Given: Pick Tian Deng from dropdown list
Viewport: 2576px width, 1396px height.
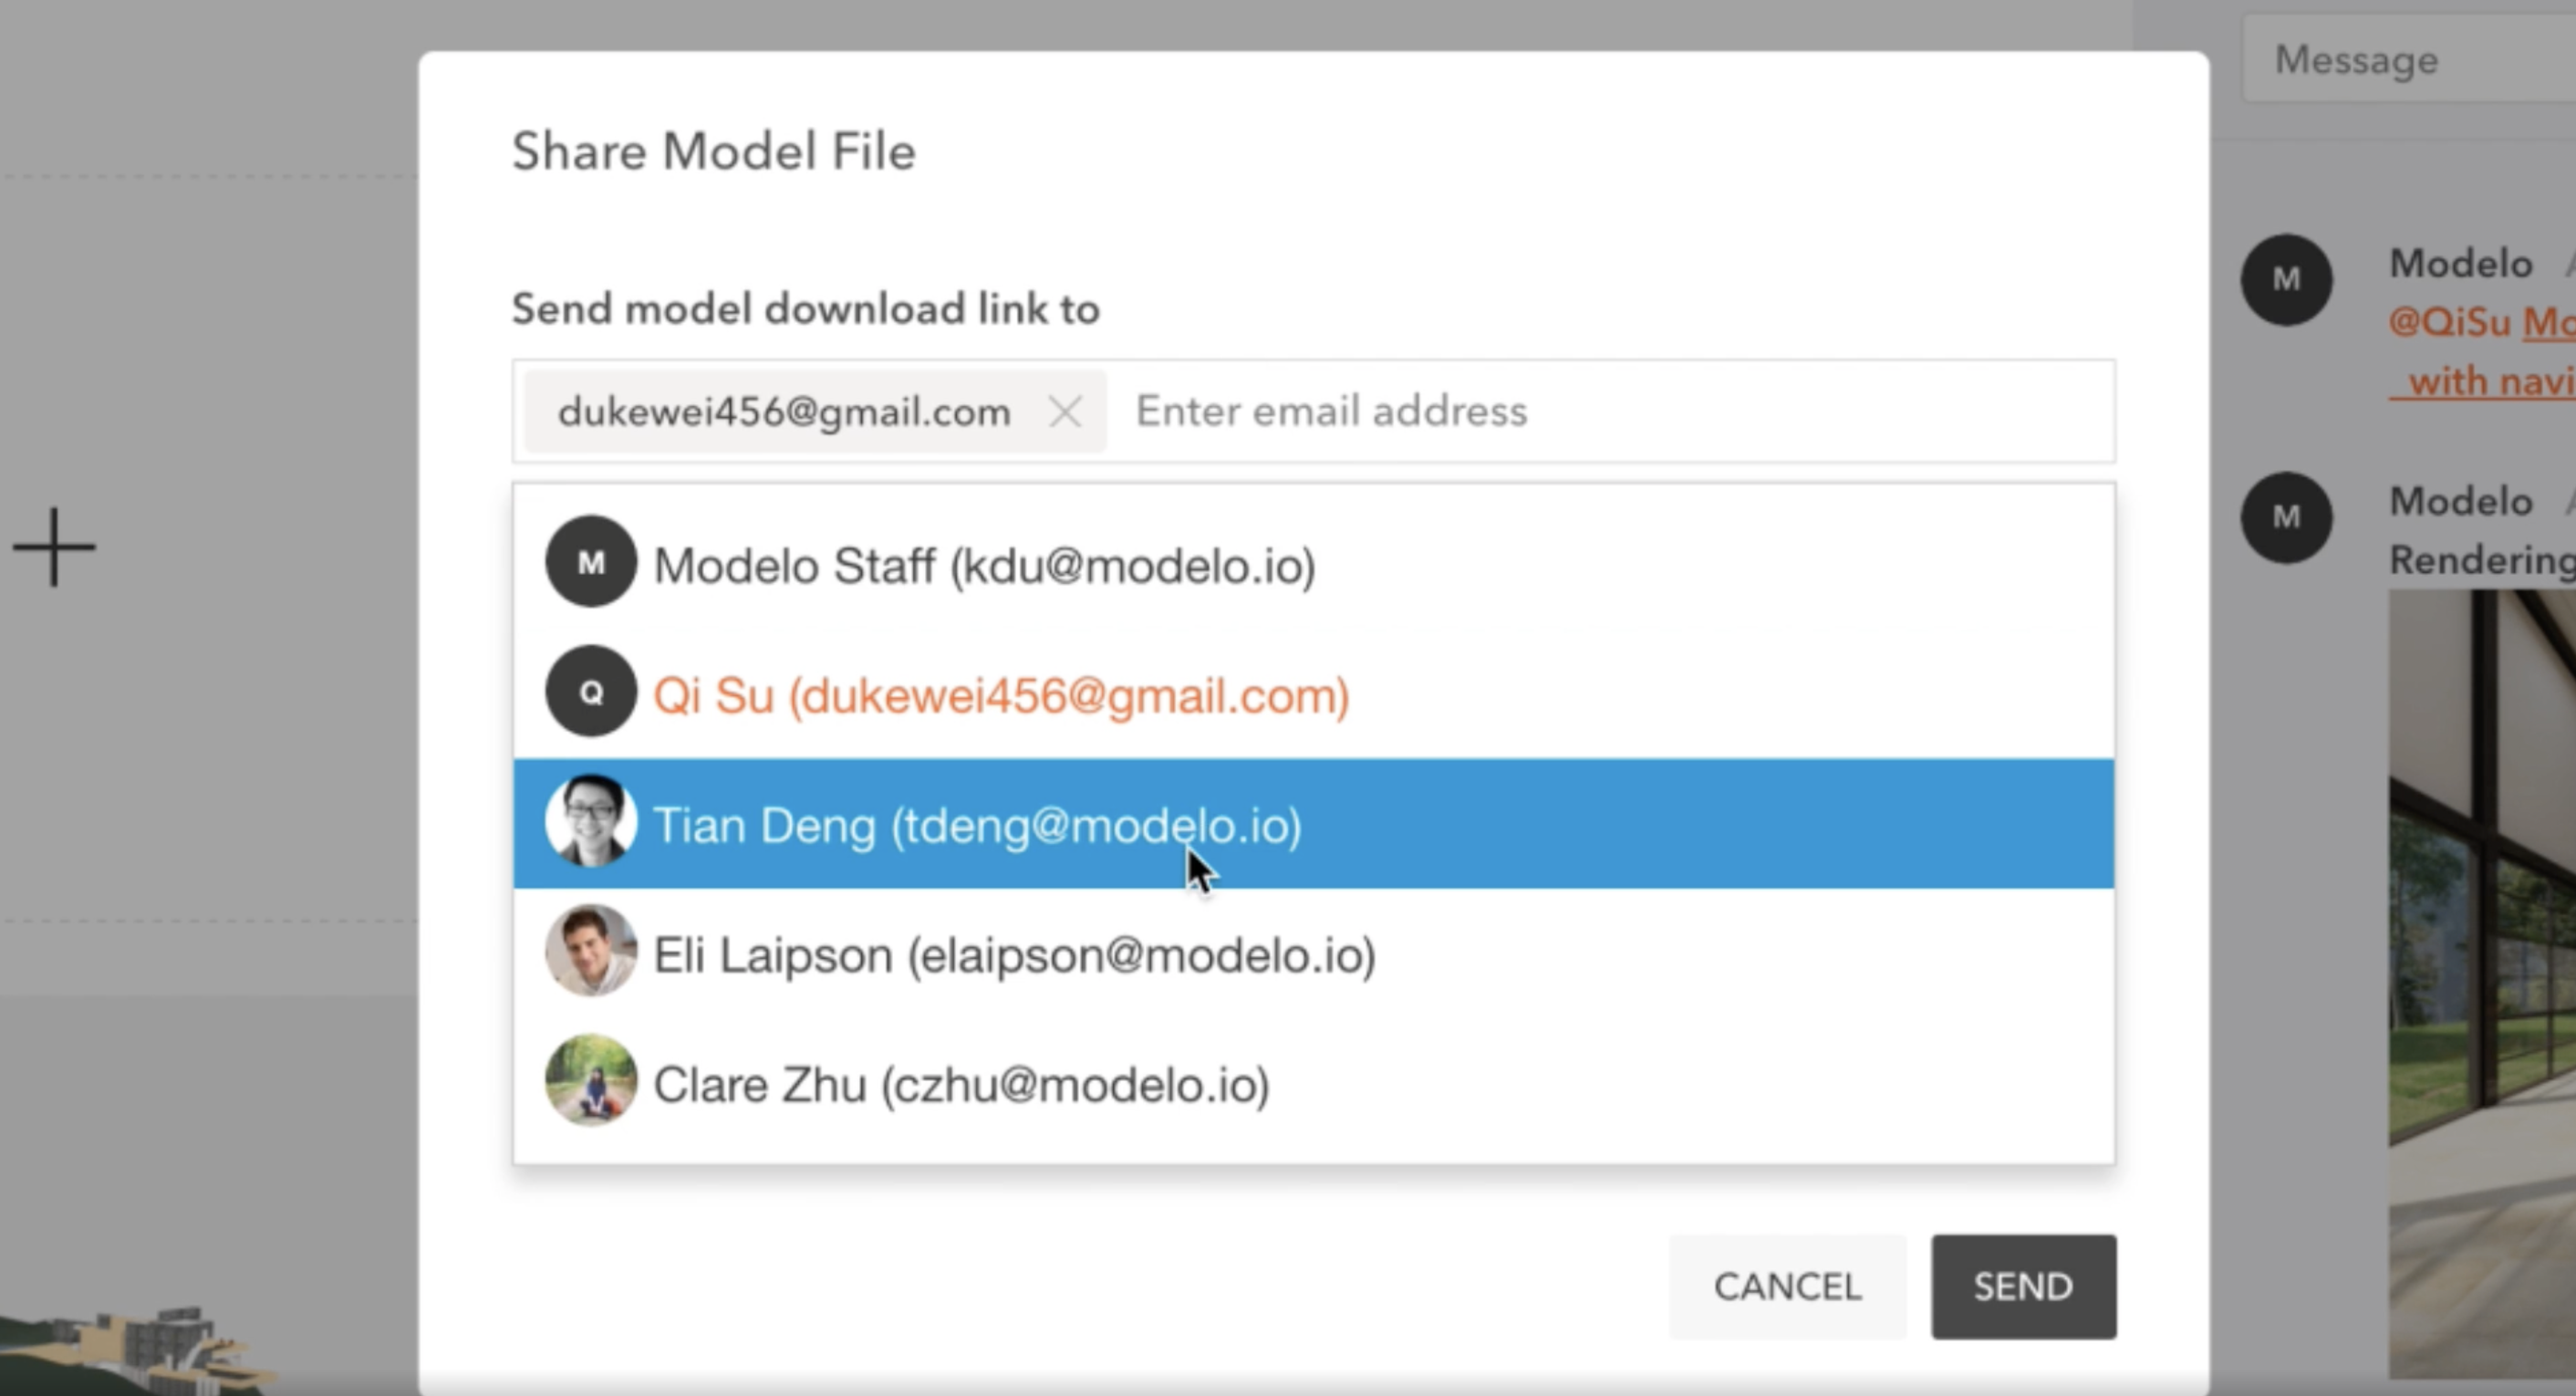Looking at the screenshot, I should [976, 825].
